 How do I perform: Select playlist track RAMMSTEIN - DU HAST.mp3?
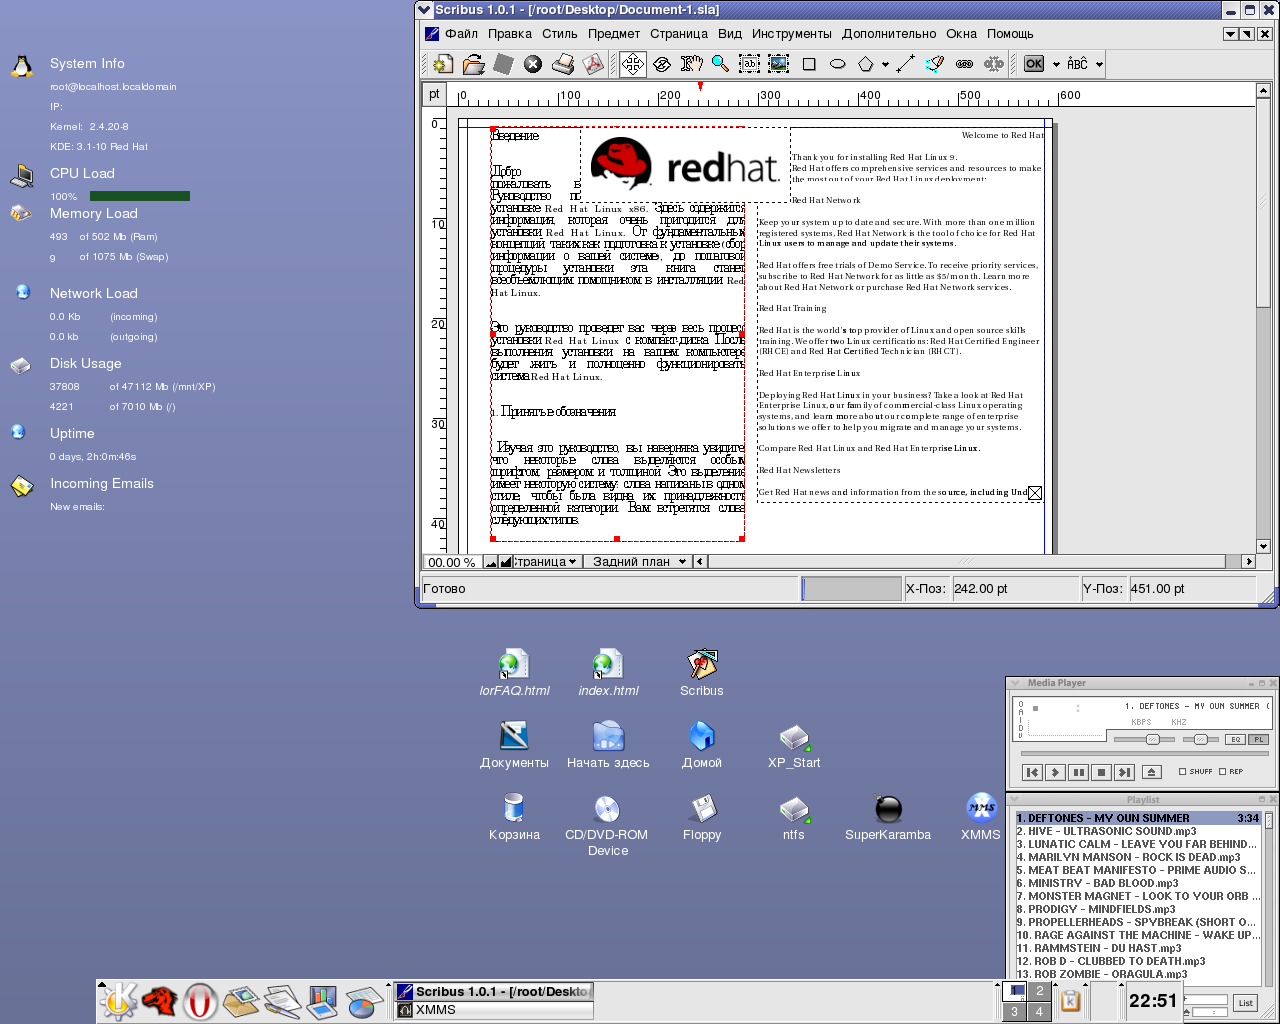click(1138, 948)
